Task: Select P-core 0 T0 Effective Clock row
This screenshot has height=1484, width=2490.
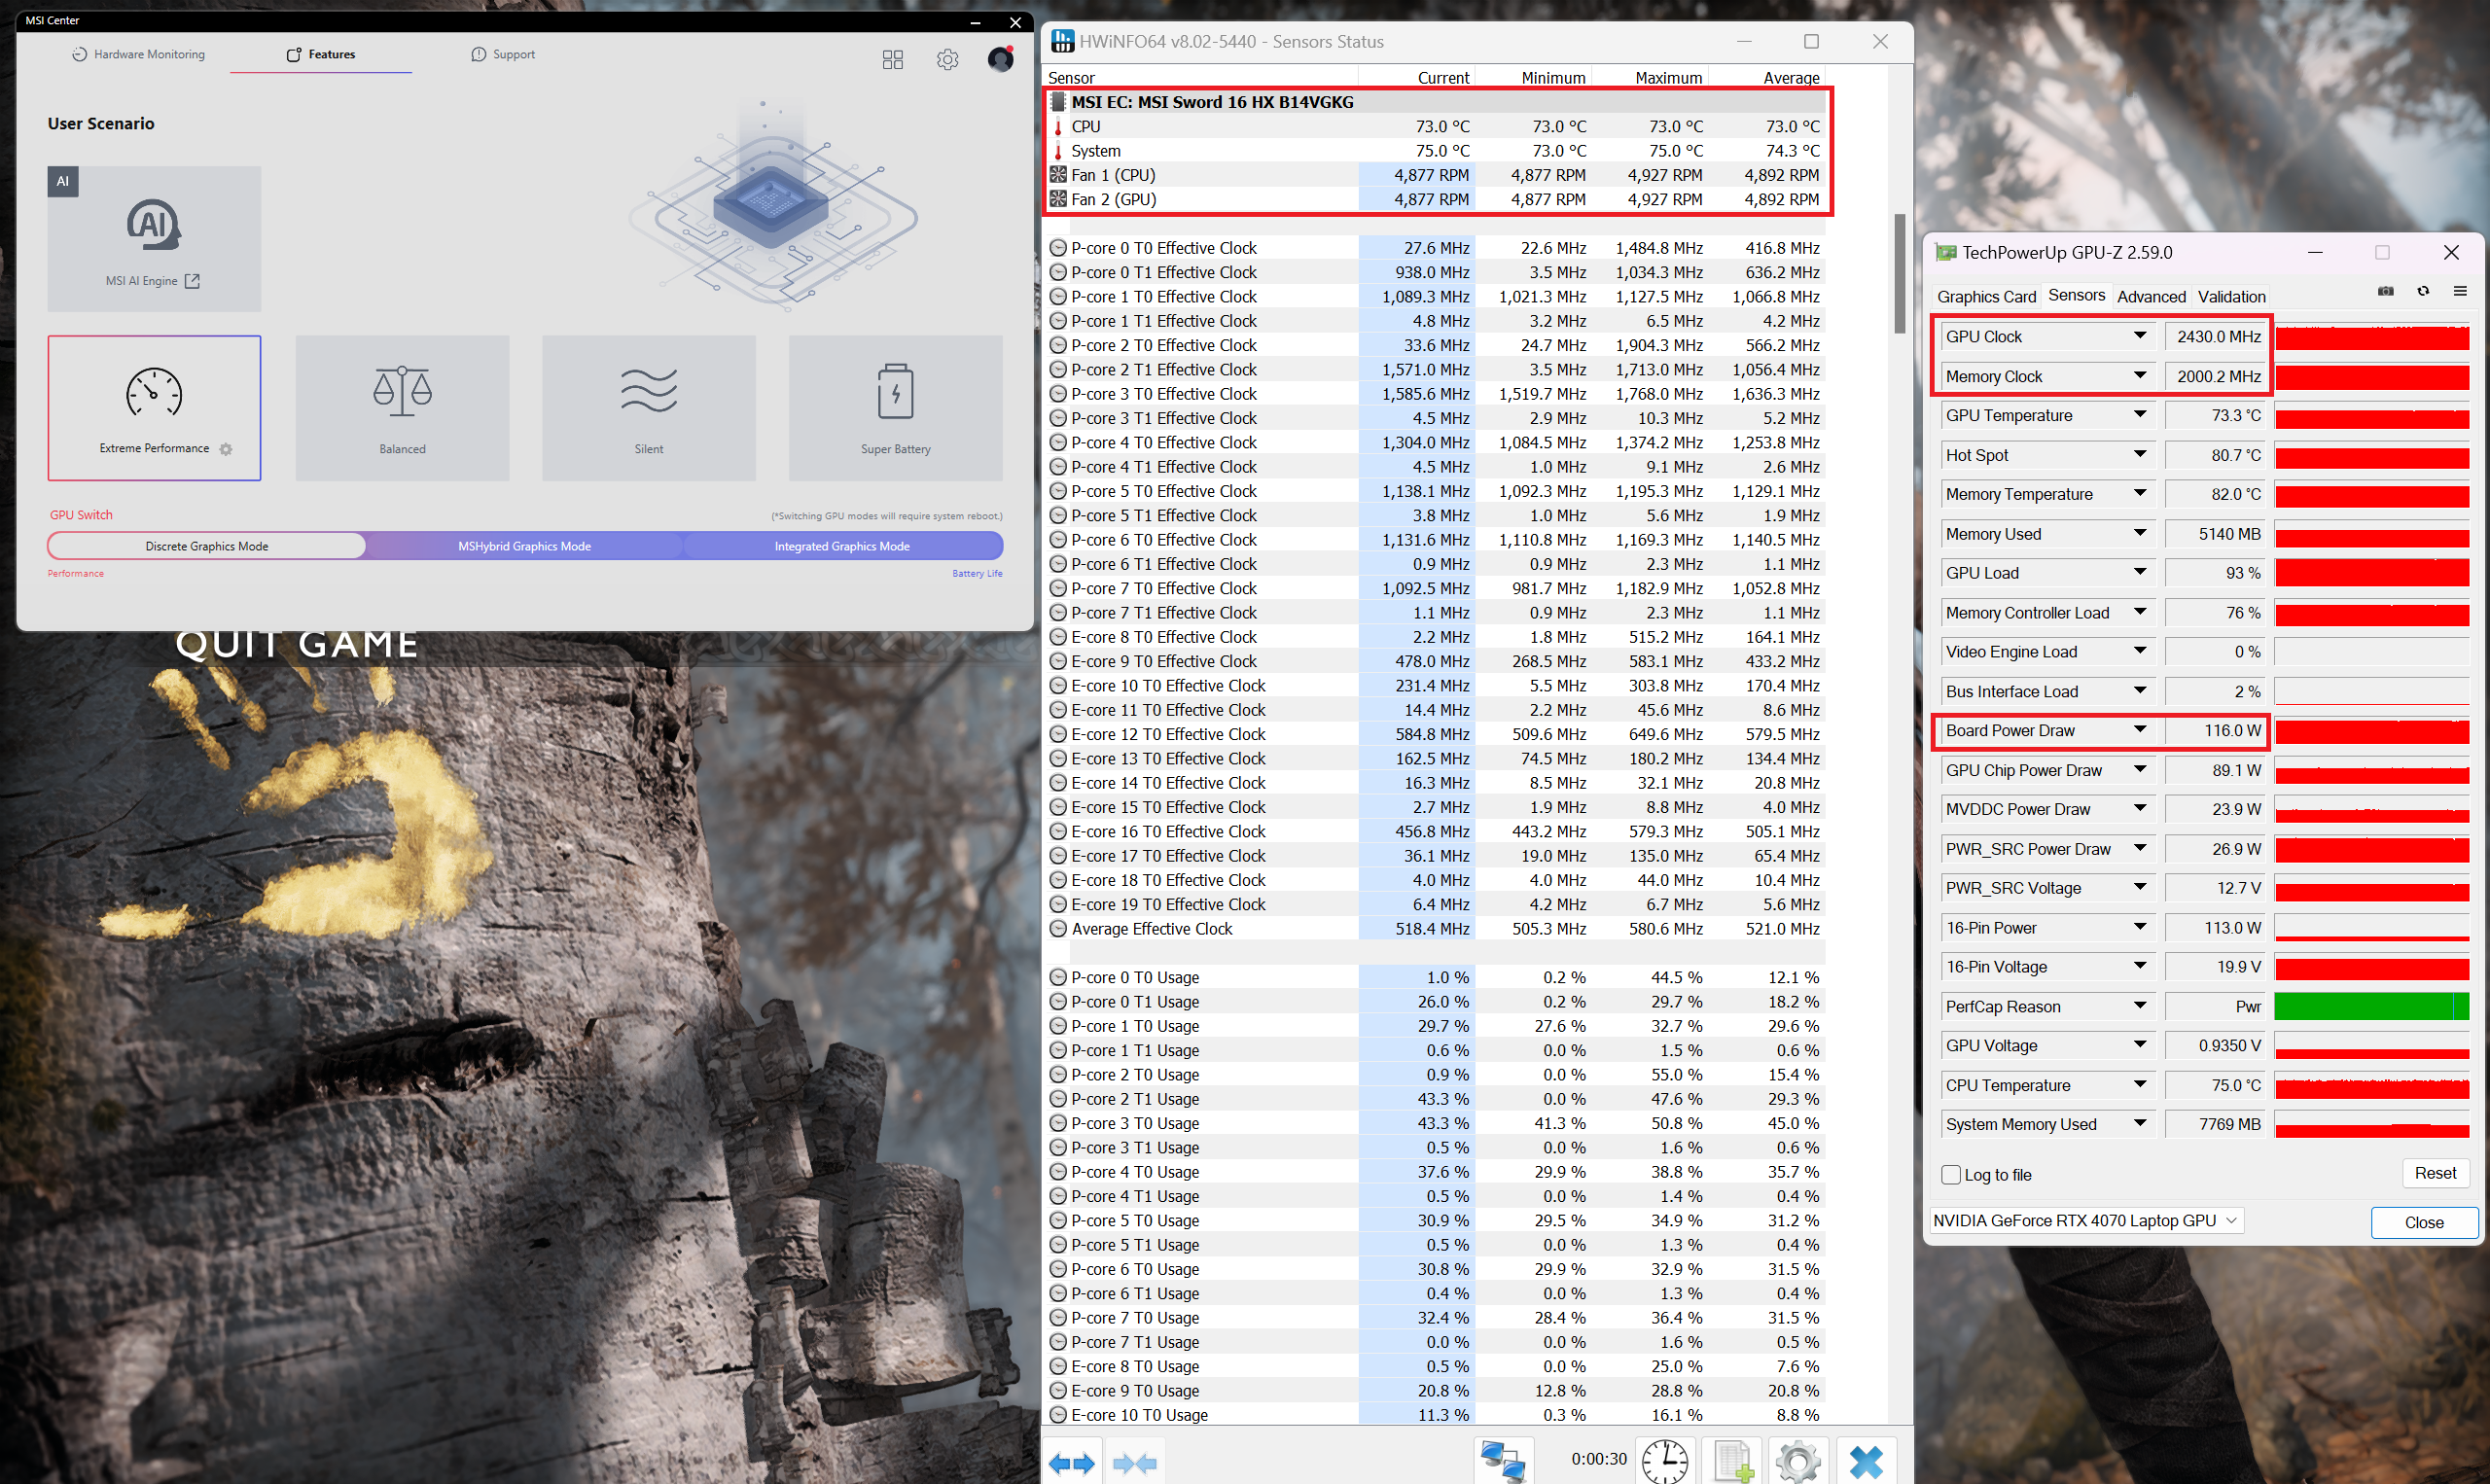Action: pyautogui.click(x=1435, y=248)
